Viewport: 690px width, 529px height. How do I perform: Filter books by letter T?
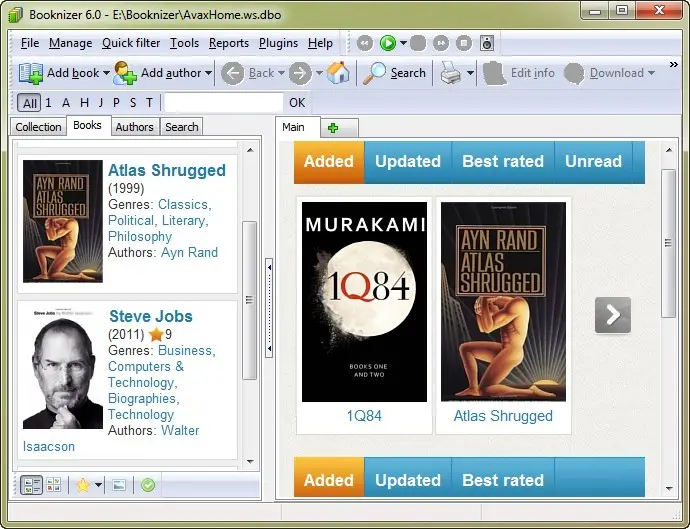coord(149,103)
